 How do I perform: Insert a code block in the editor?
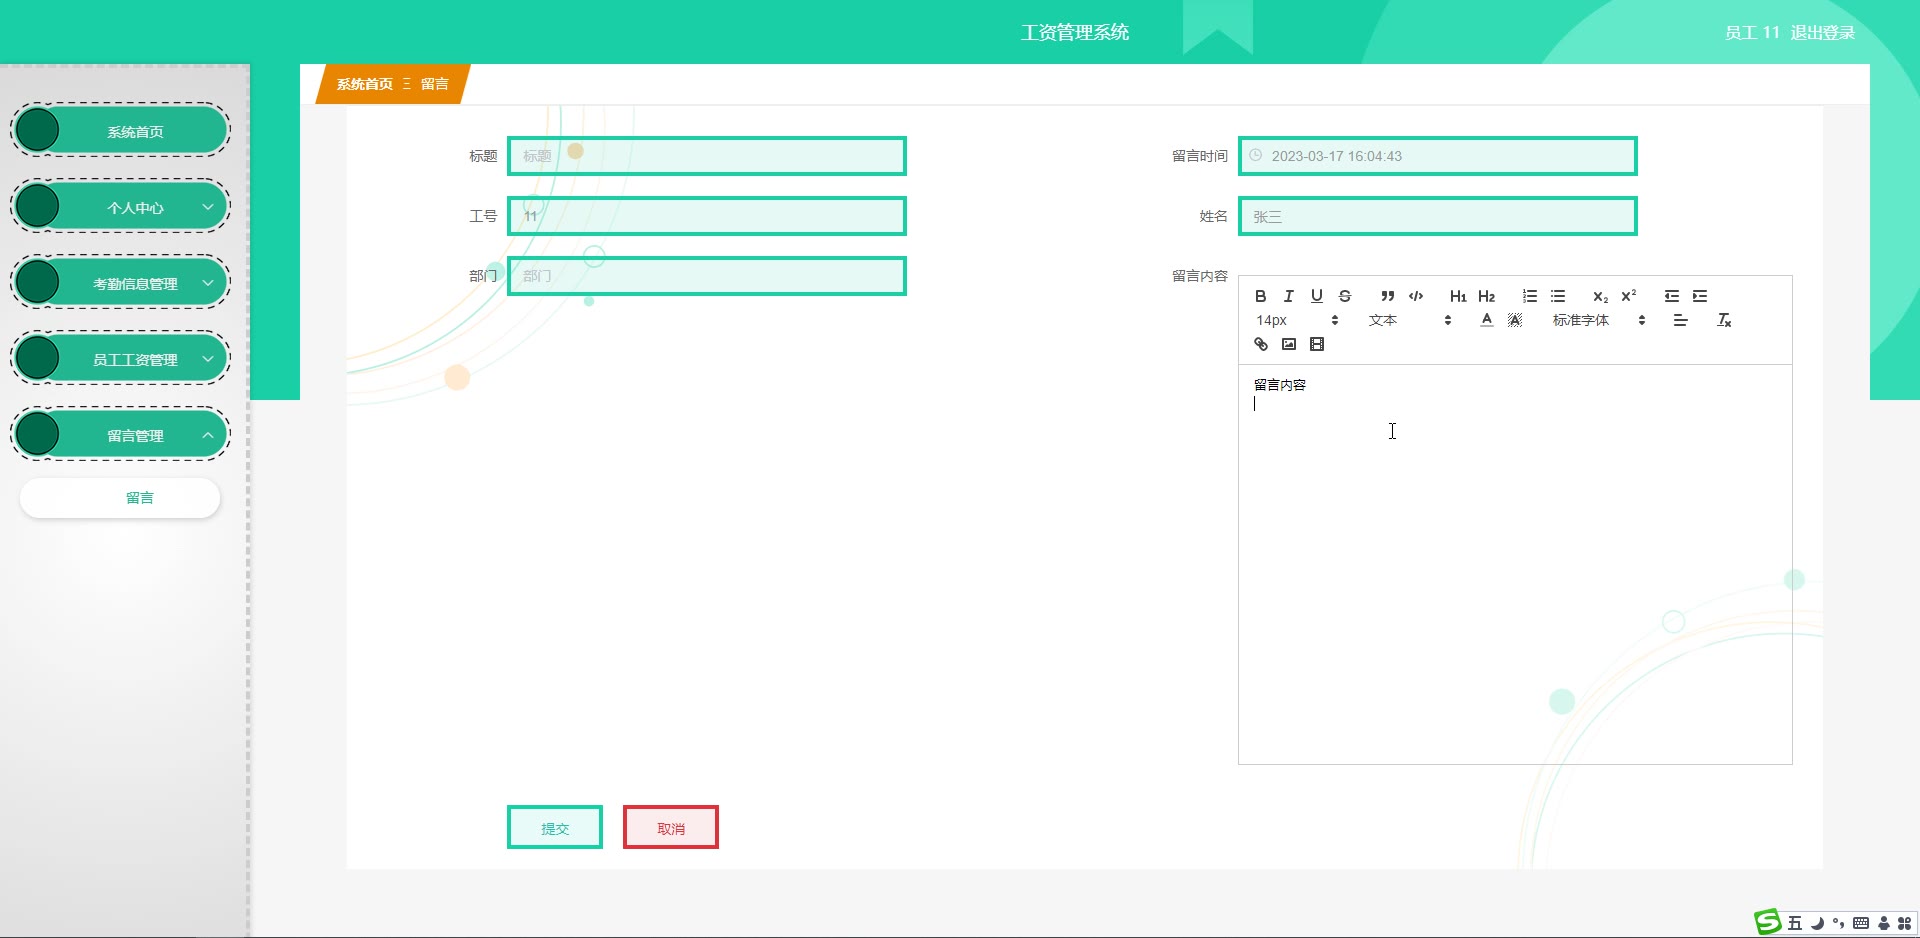(x=1415, y=296)
